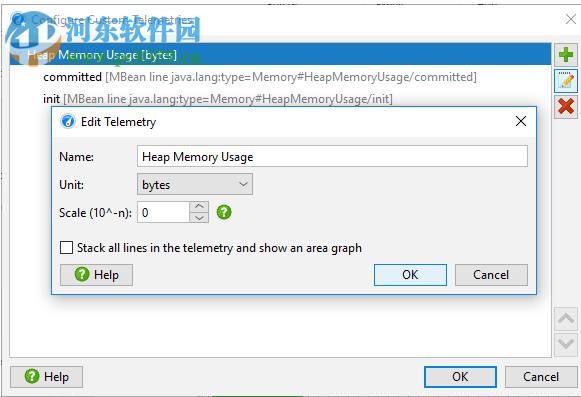This screenshot has height=397, width=581.
Task: Click the Name field with Heap Memory Usage
Action: 332,156
